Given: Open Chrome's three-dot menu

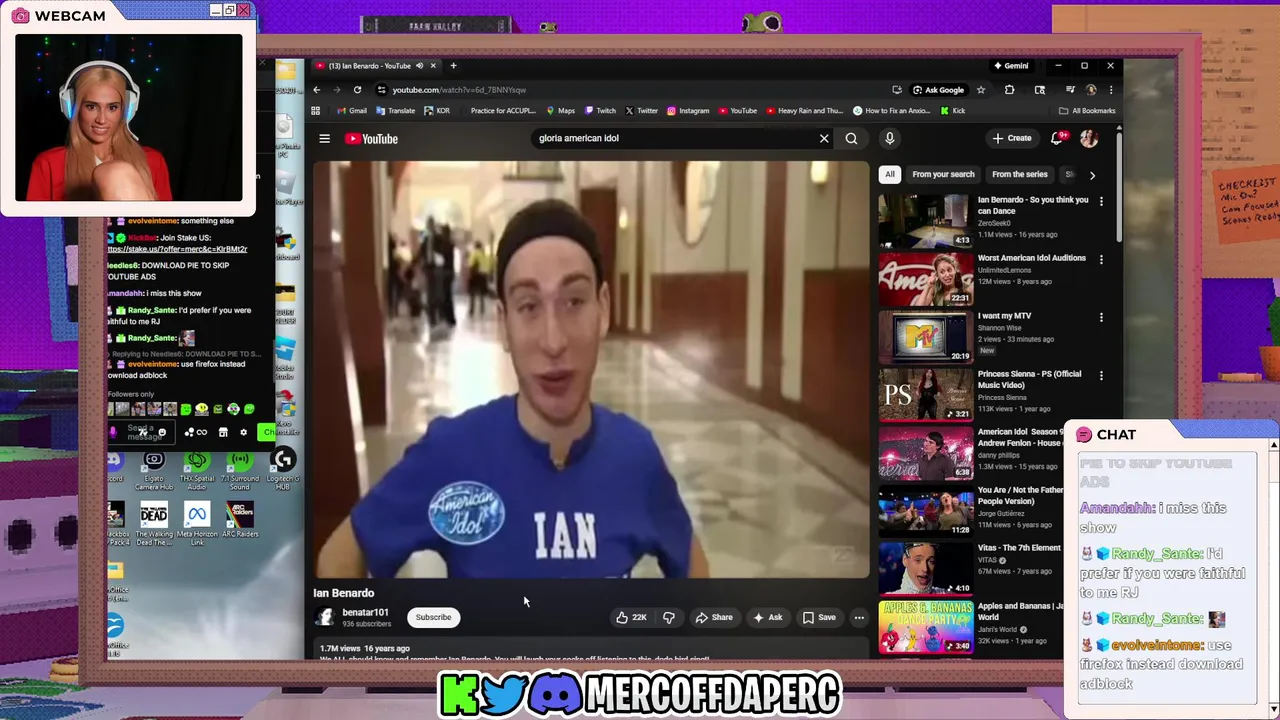Looking at the screenshot, I should [x=1111, y=90].
